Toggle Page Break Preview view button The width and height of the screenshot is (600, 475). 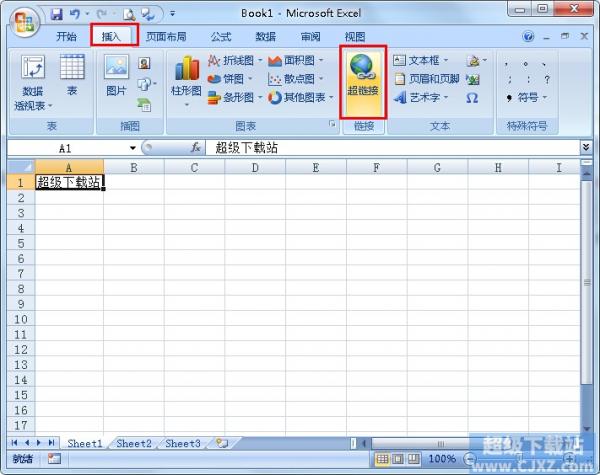[x=412, y=459]
